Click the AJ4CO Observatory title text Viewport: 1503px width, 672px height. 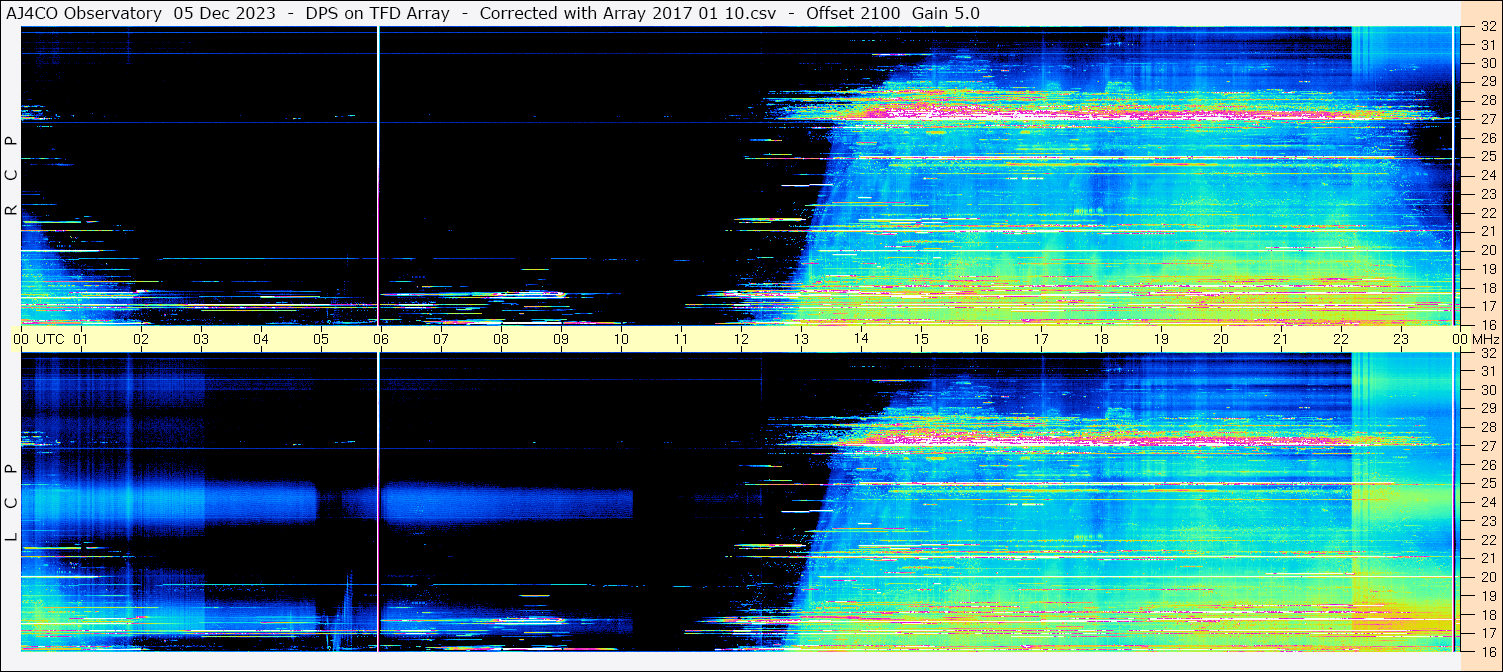(84, 13)
